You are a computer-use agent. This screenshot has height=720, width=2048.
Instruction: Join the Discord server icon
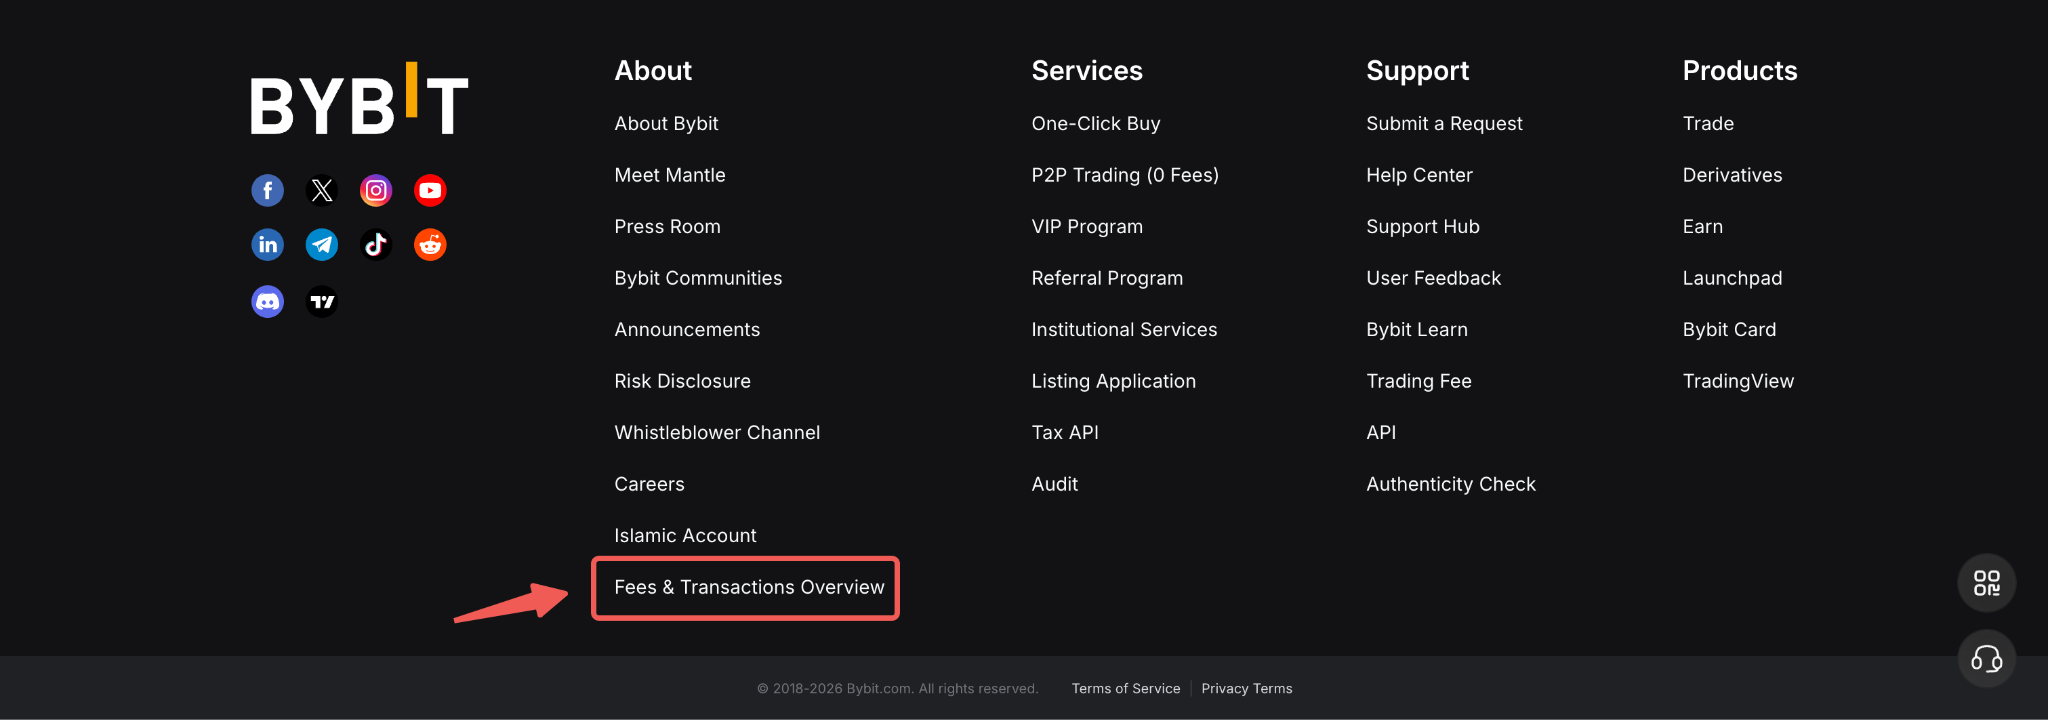pos(267,301)
